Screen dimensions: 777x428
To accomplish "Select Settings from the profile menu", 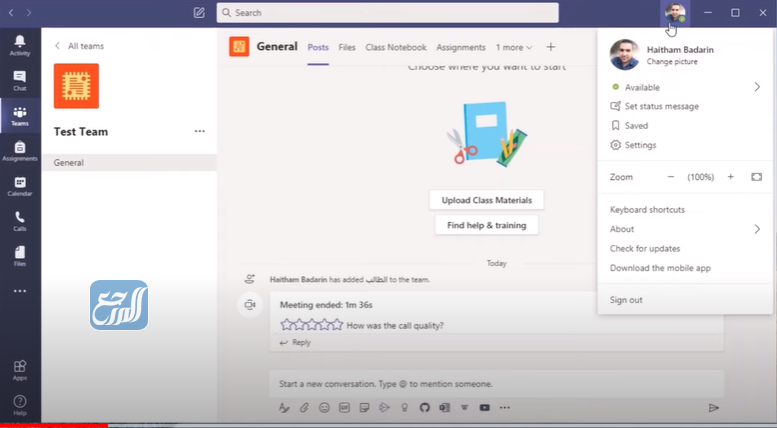I will [x=640, y=145].
